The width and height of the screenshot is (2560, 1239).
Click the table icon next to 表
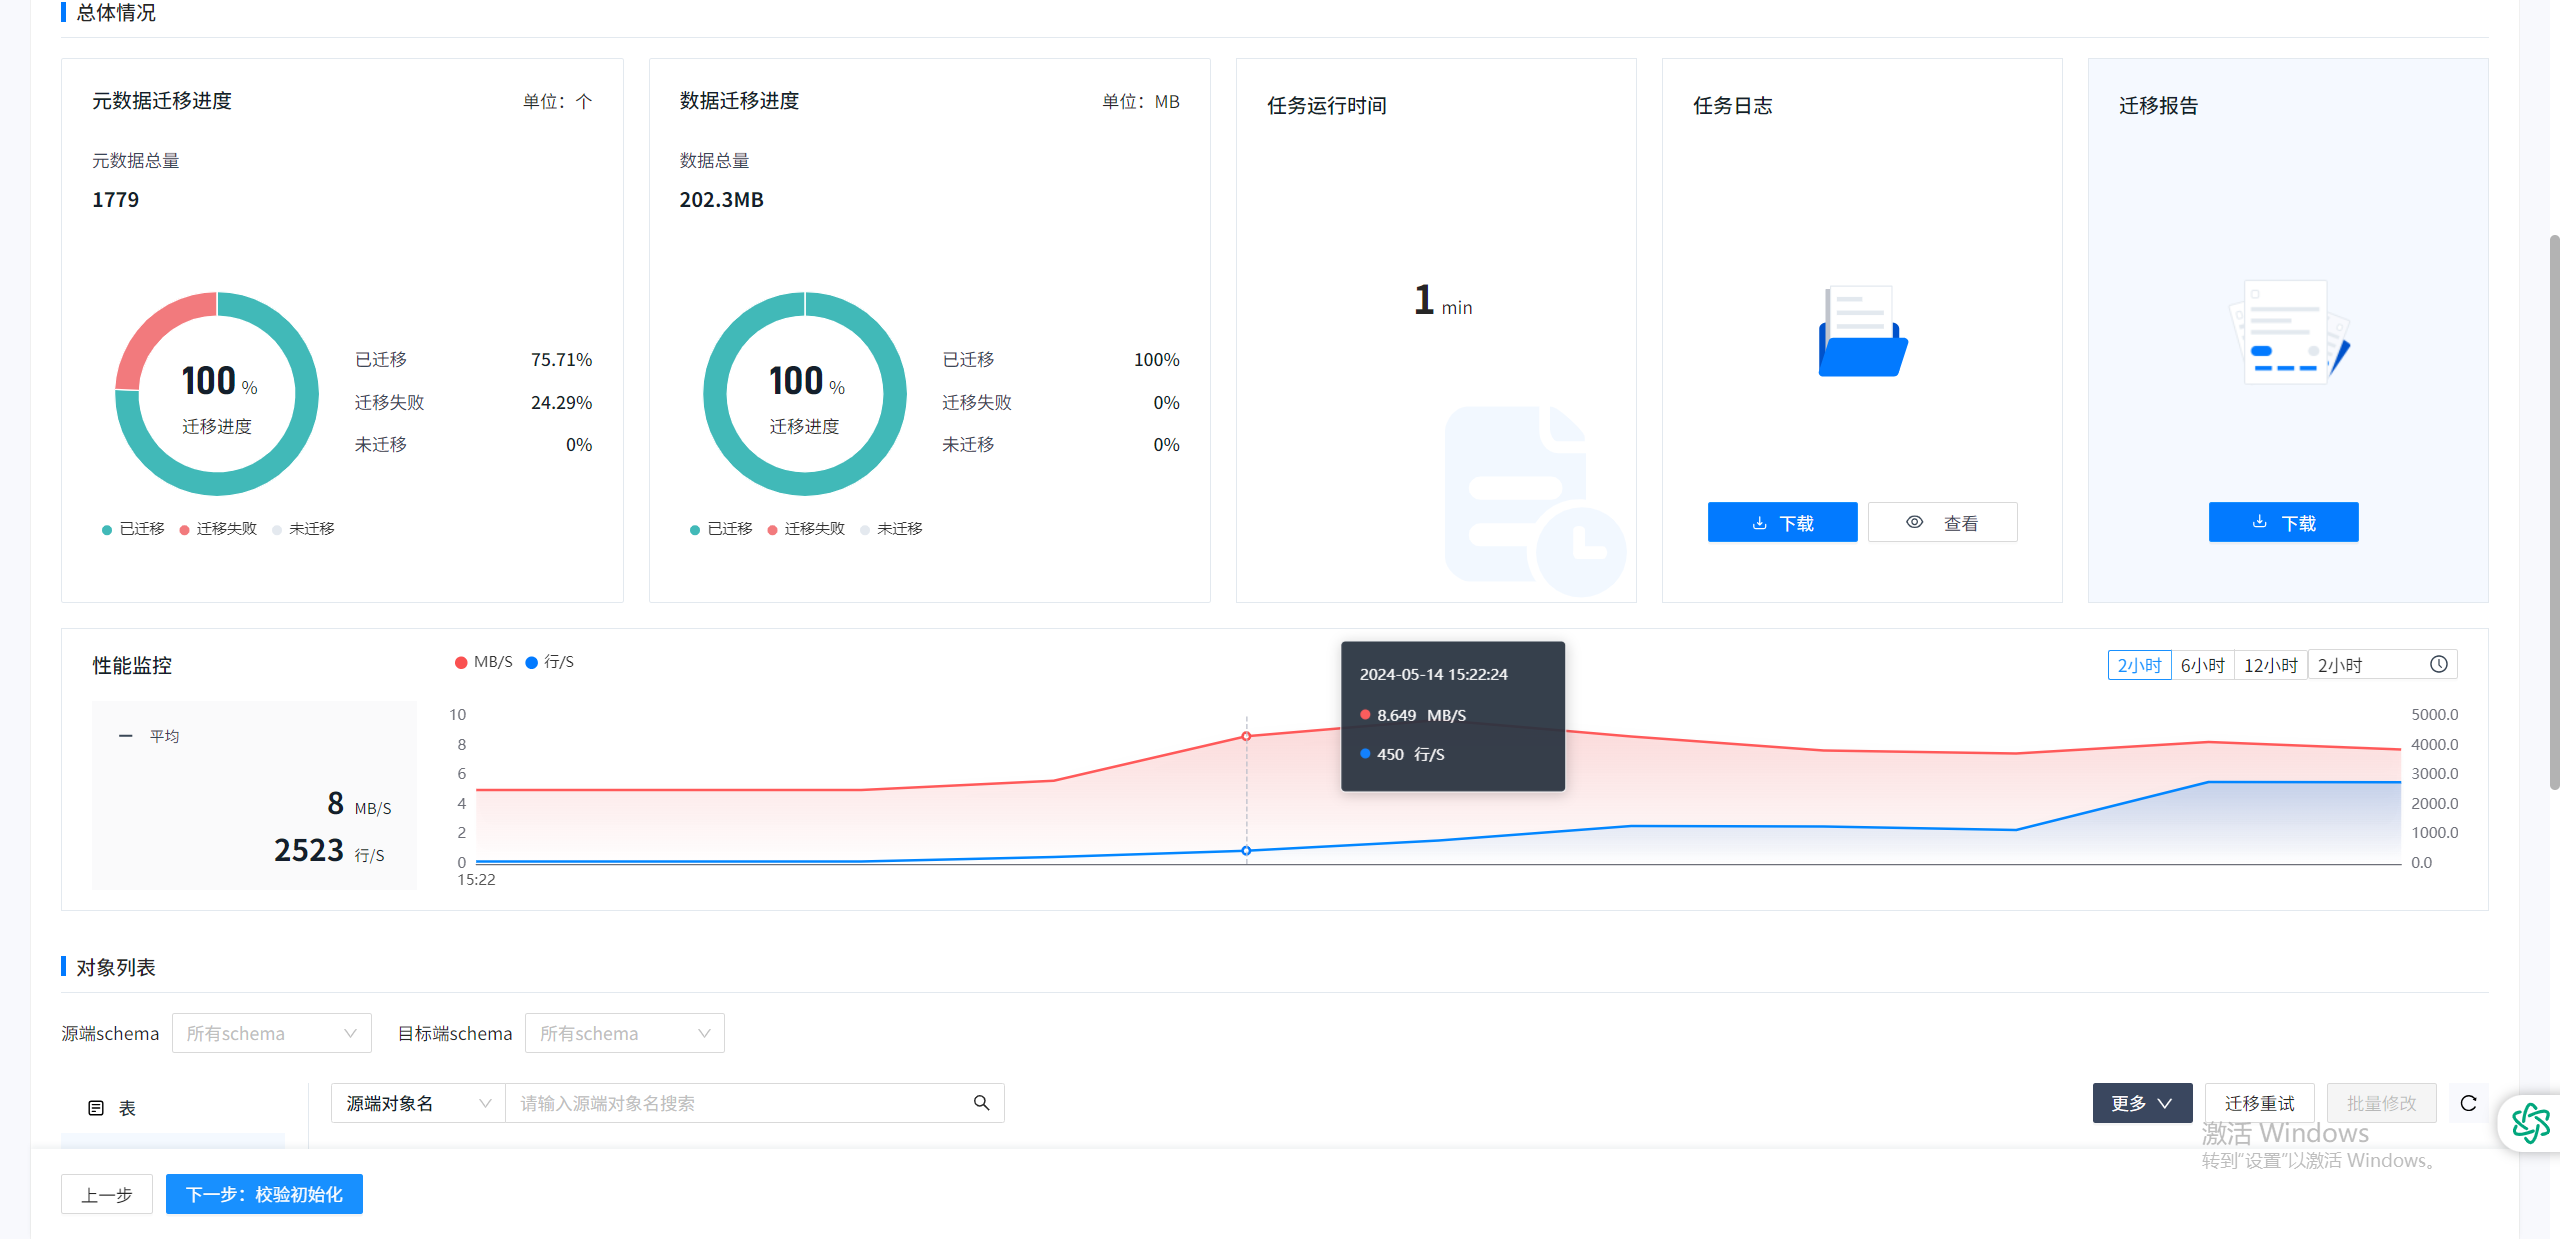tap(96, 1108)
